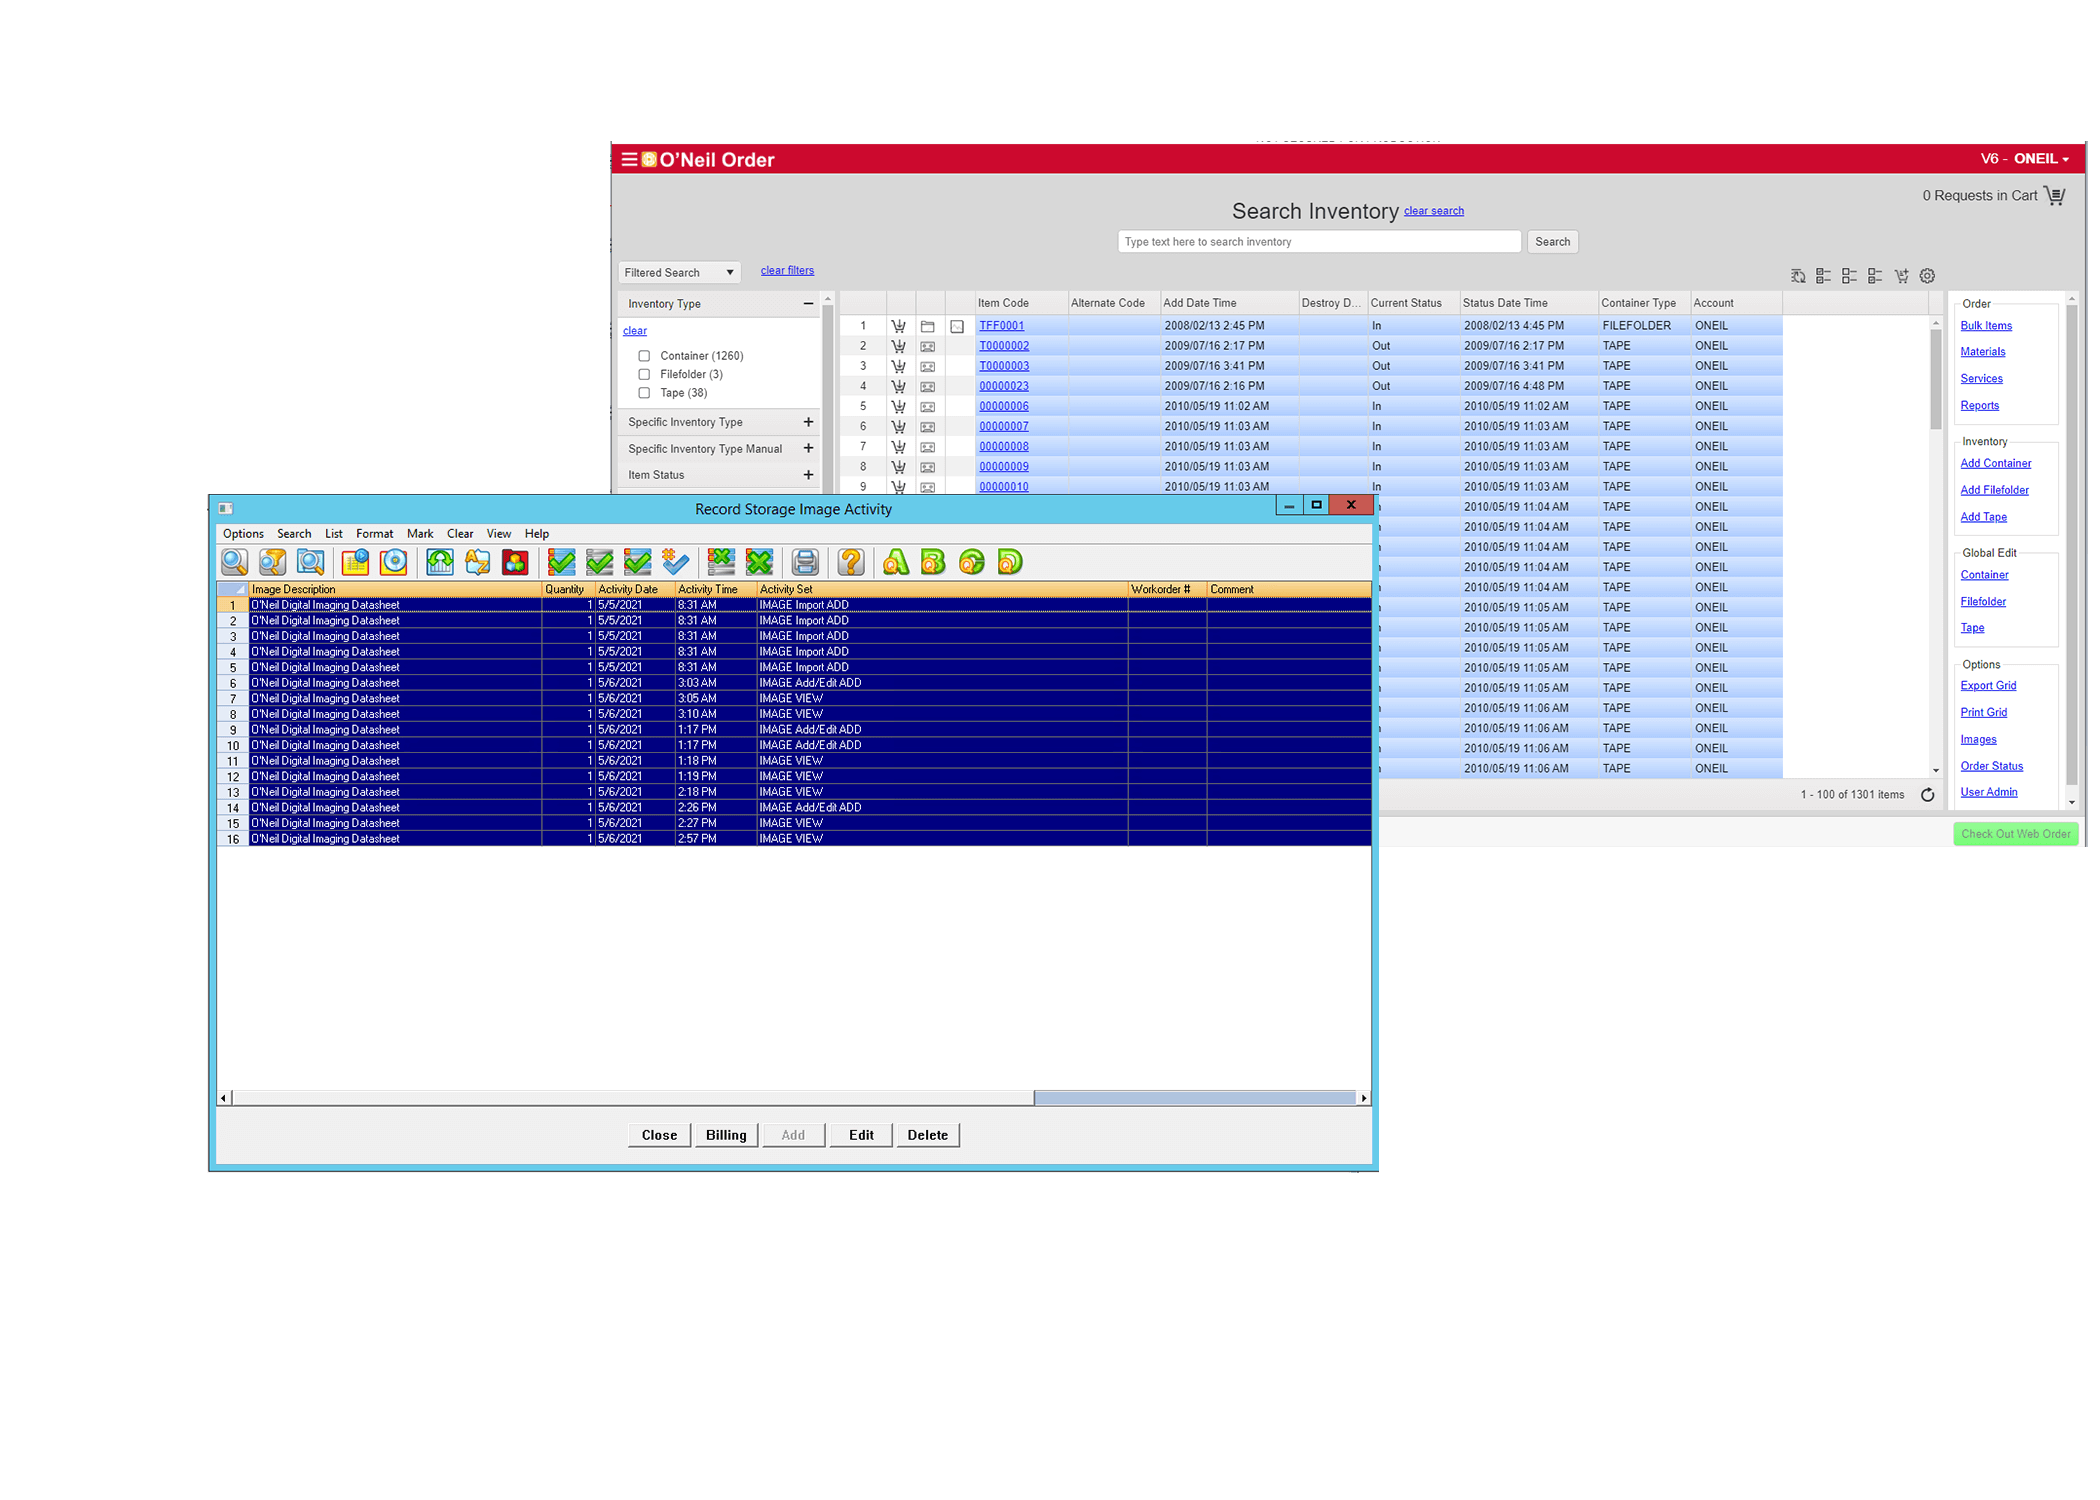This screenshot has height=1500, width=2100.
Task: Click the magnifier search icon in Image Activity toolbar
Action: pyautogui.click(x=234, y=562)
